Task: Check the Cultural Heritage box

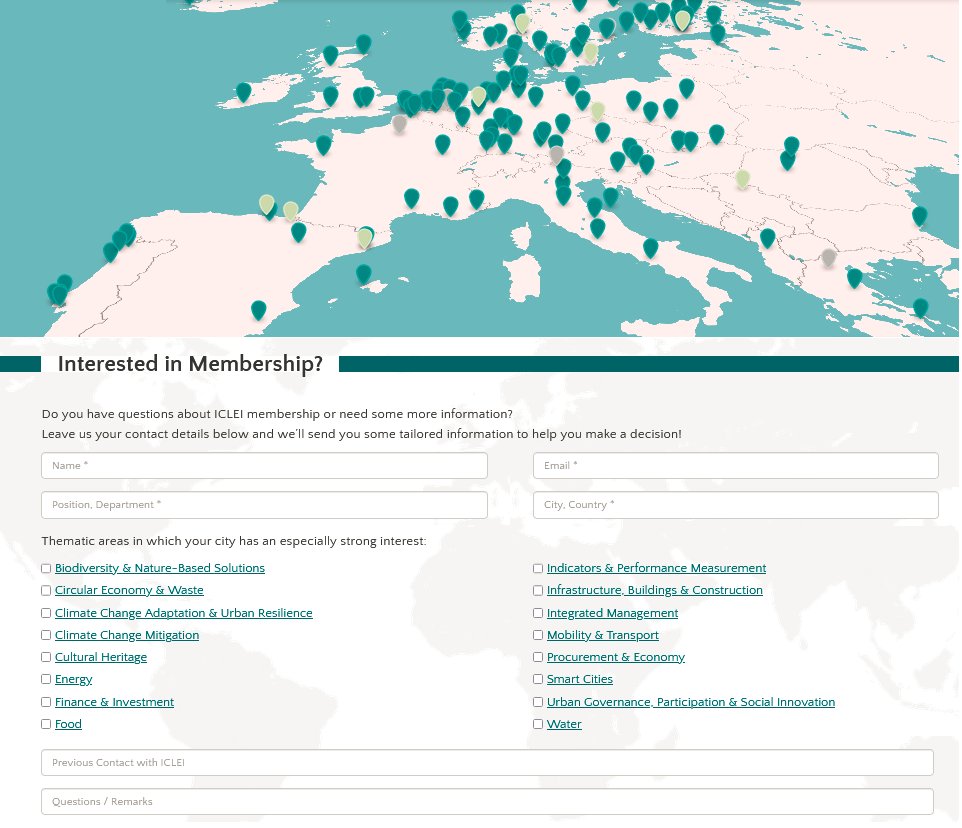Action: click(x=46, y=657)
